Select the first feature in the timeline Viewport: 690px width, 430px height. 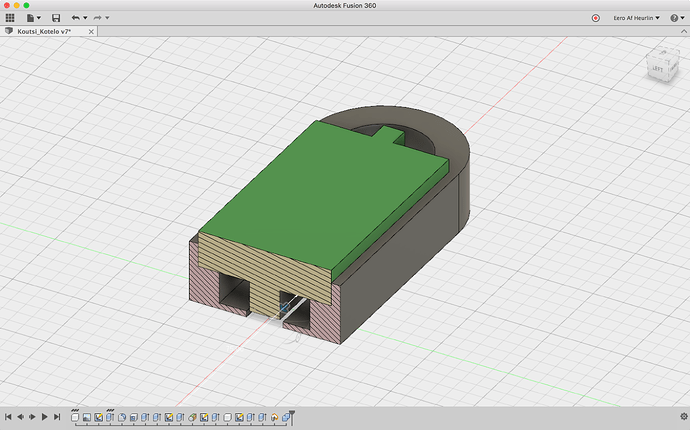click(x=75, y=417)
